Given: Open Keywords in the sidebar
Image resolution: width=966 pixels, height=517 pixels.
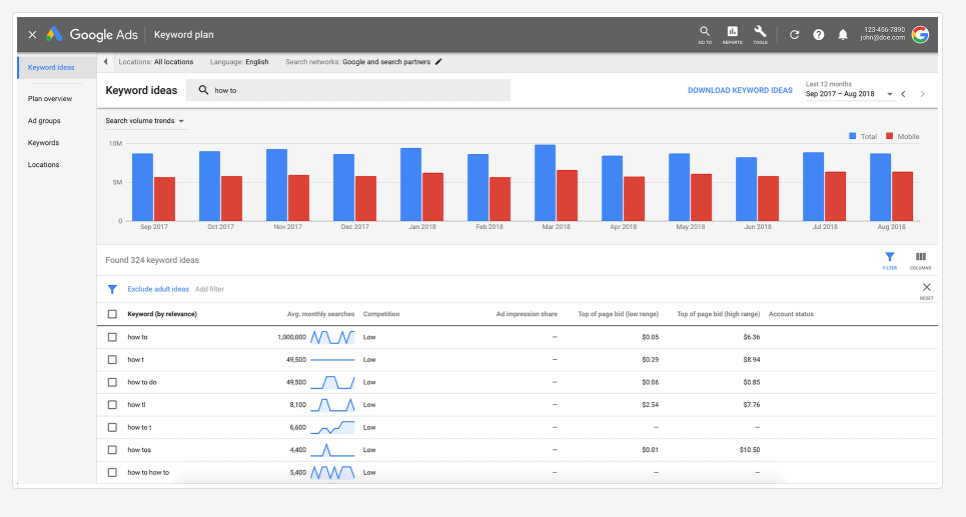Looking at the screenshot, I should click(43, 142).
